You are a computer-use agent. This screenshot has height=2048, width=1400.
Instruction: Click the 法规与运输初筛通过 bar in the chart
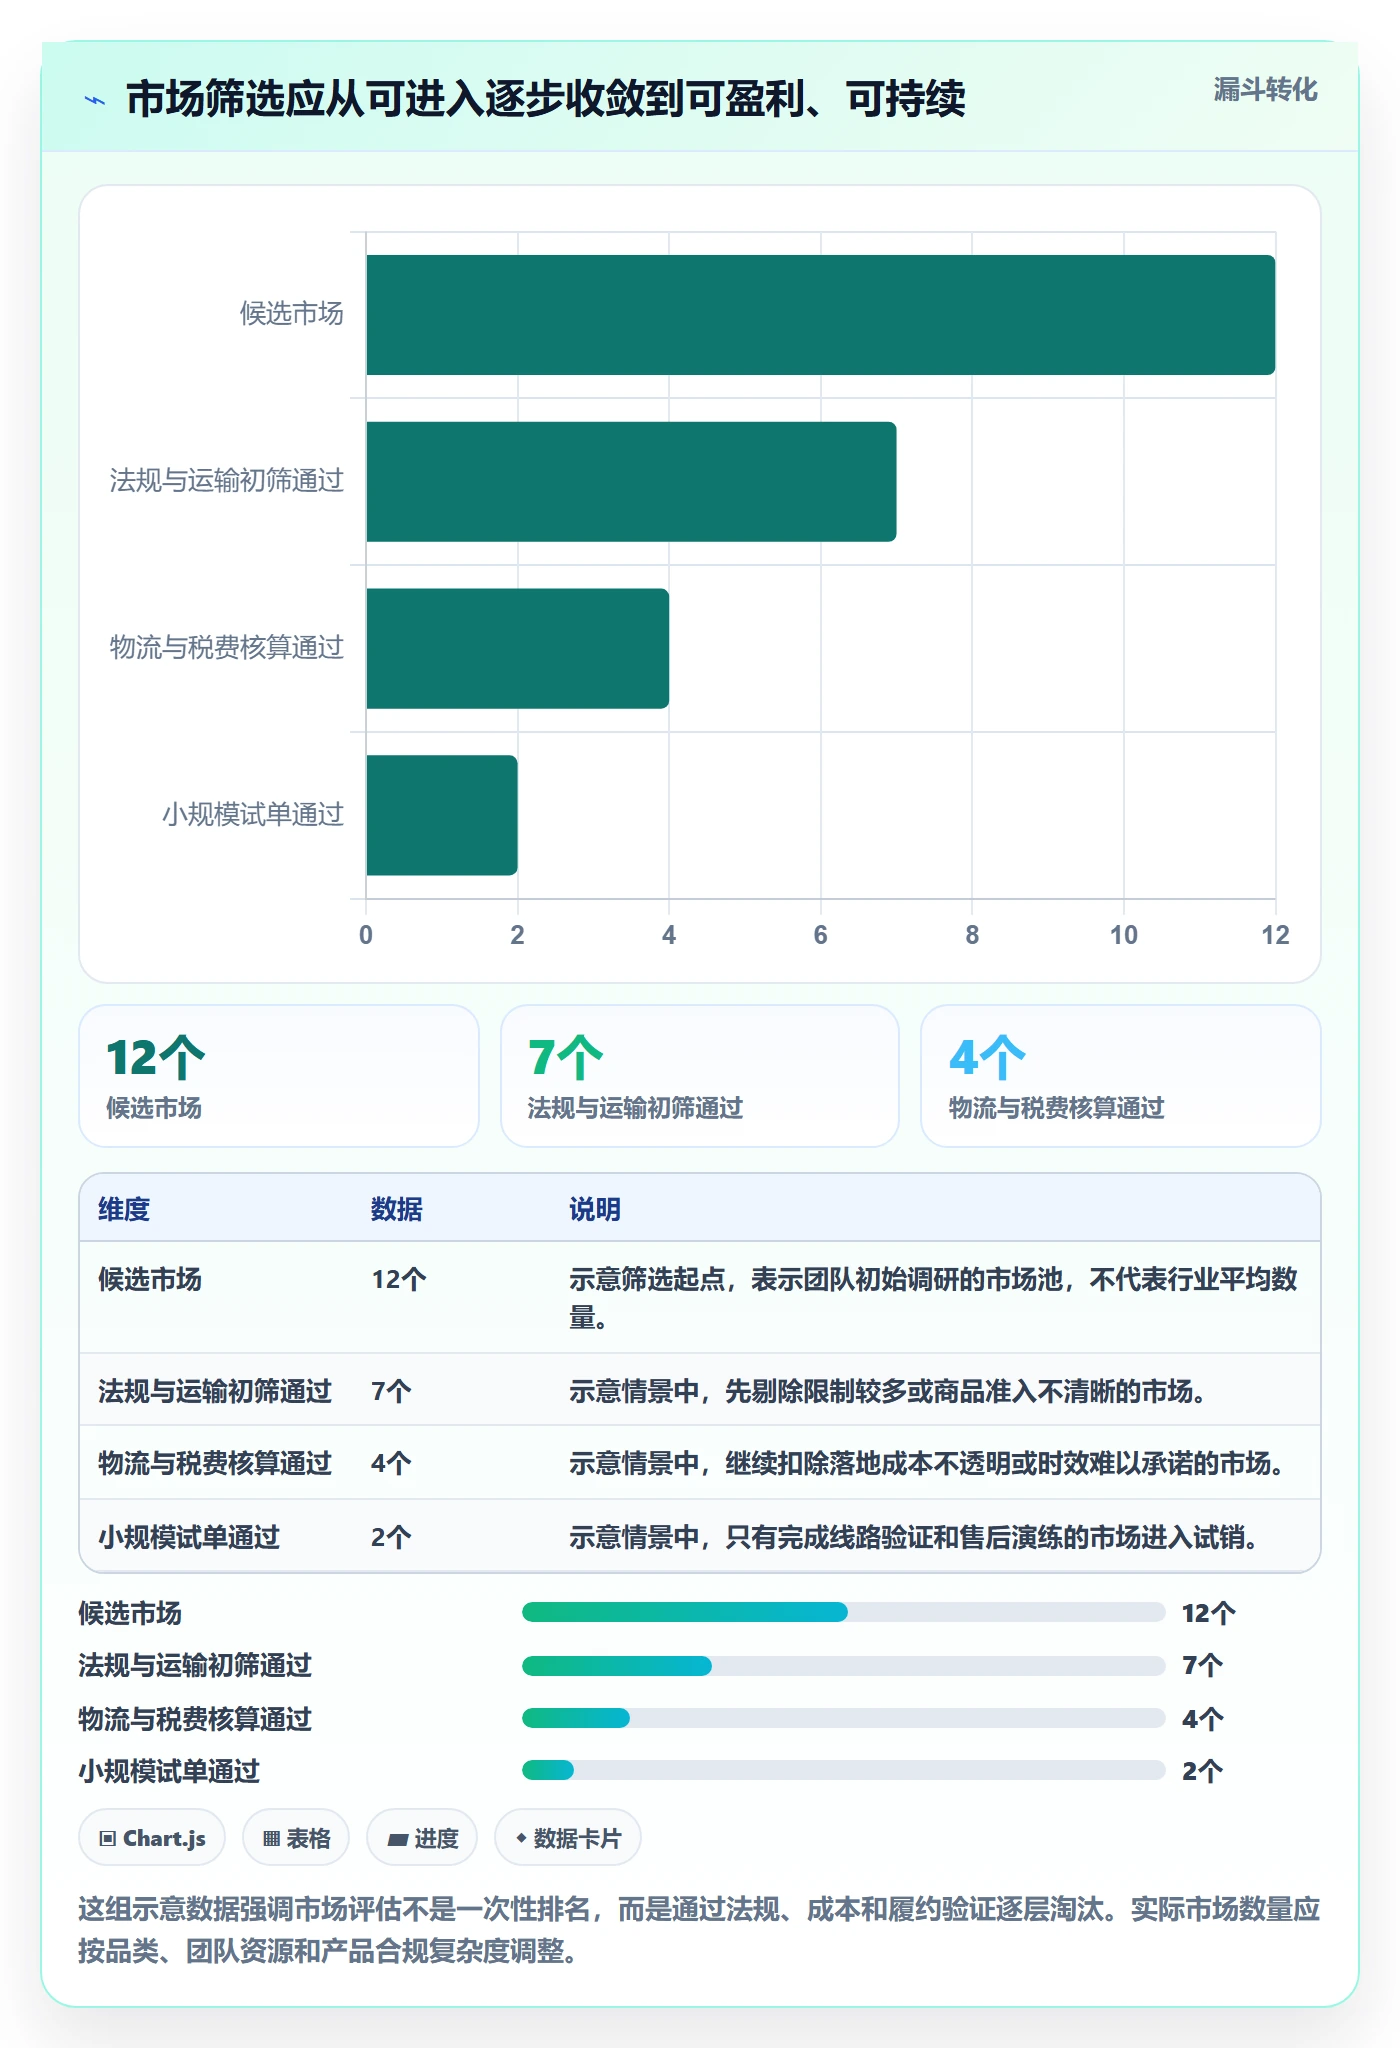coord(631,481)
